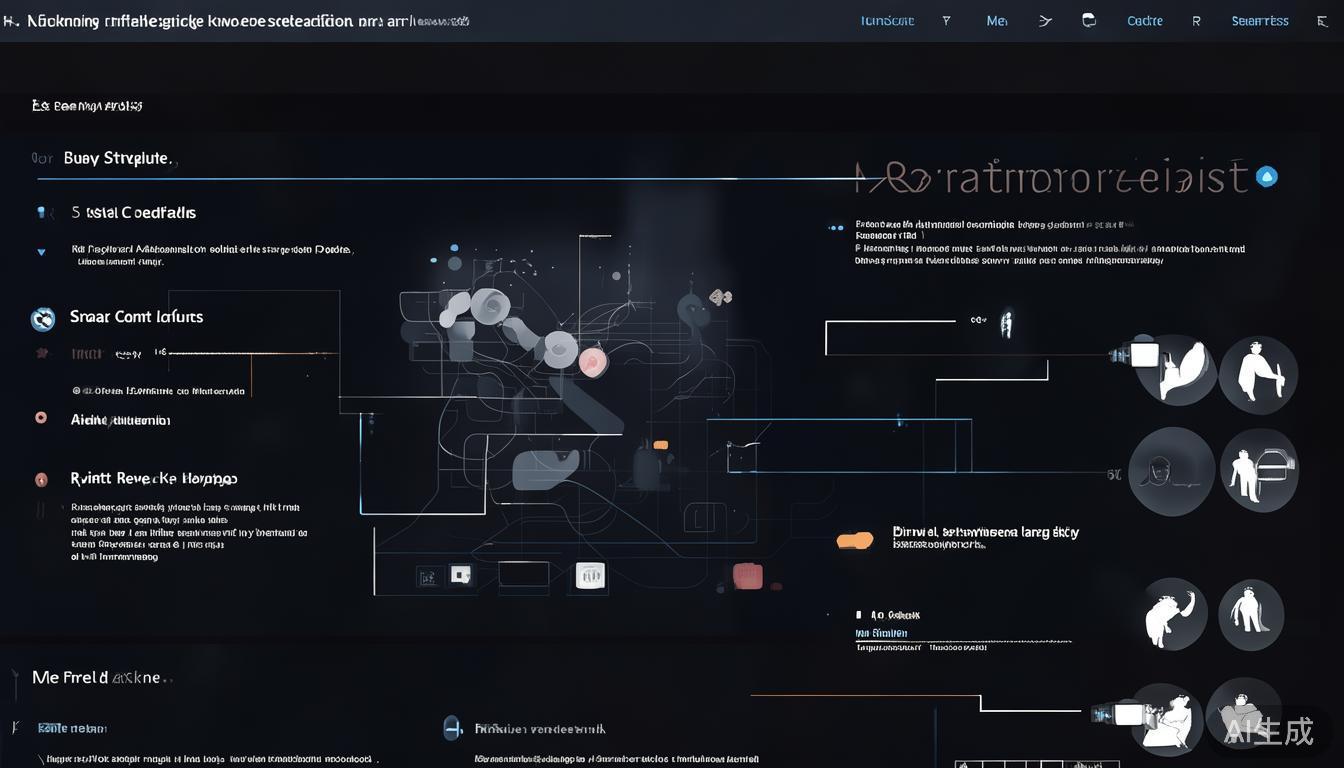This screenshot has width=1344, height=768.
Task: Toggle the blue marker beside S tstal Coedfatlis
Action: coord(41,212)
